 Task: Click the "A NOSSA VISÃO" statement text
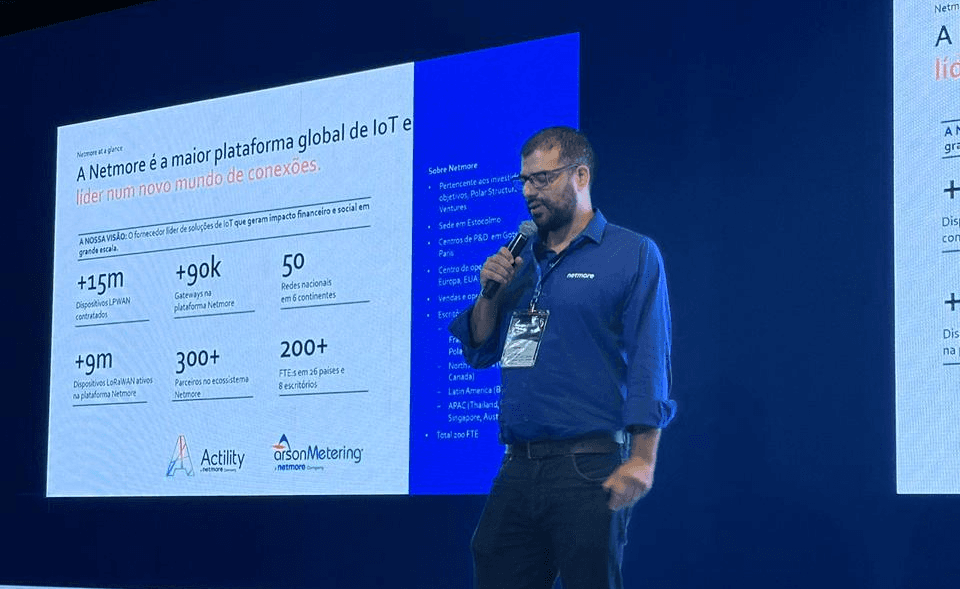[224, 229]
